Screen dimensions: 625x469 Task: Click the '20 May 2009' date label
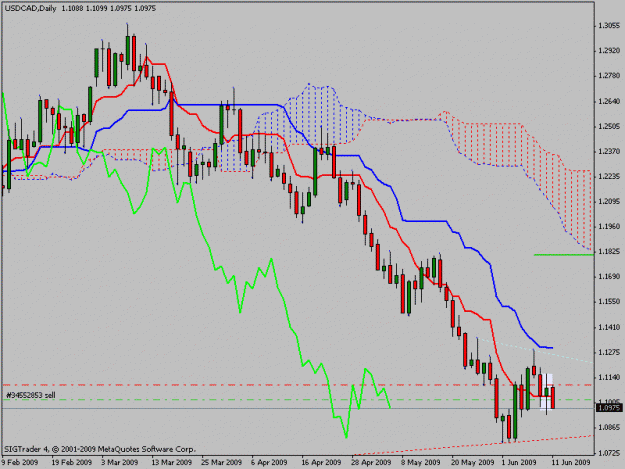tap(472, 462)
